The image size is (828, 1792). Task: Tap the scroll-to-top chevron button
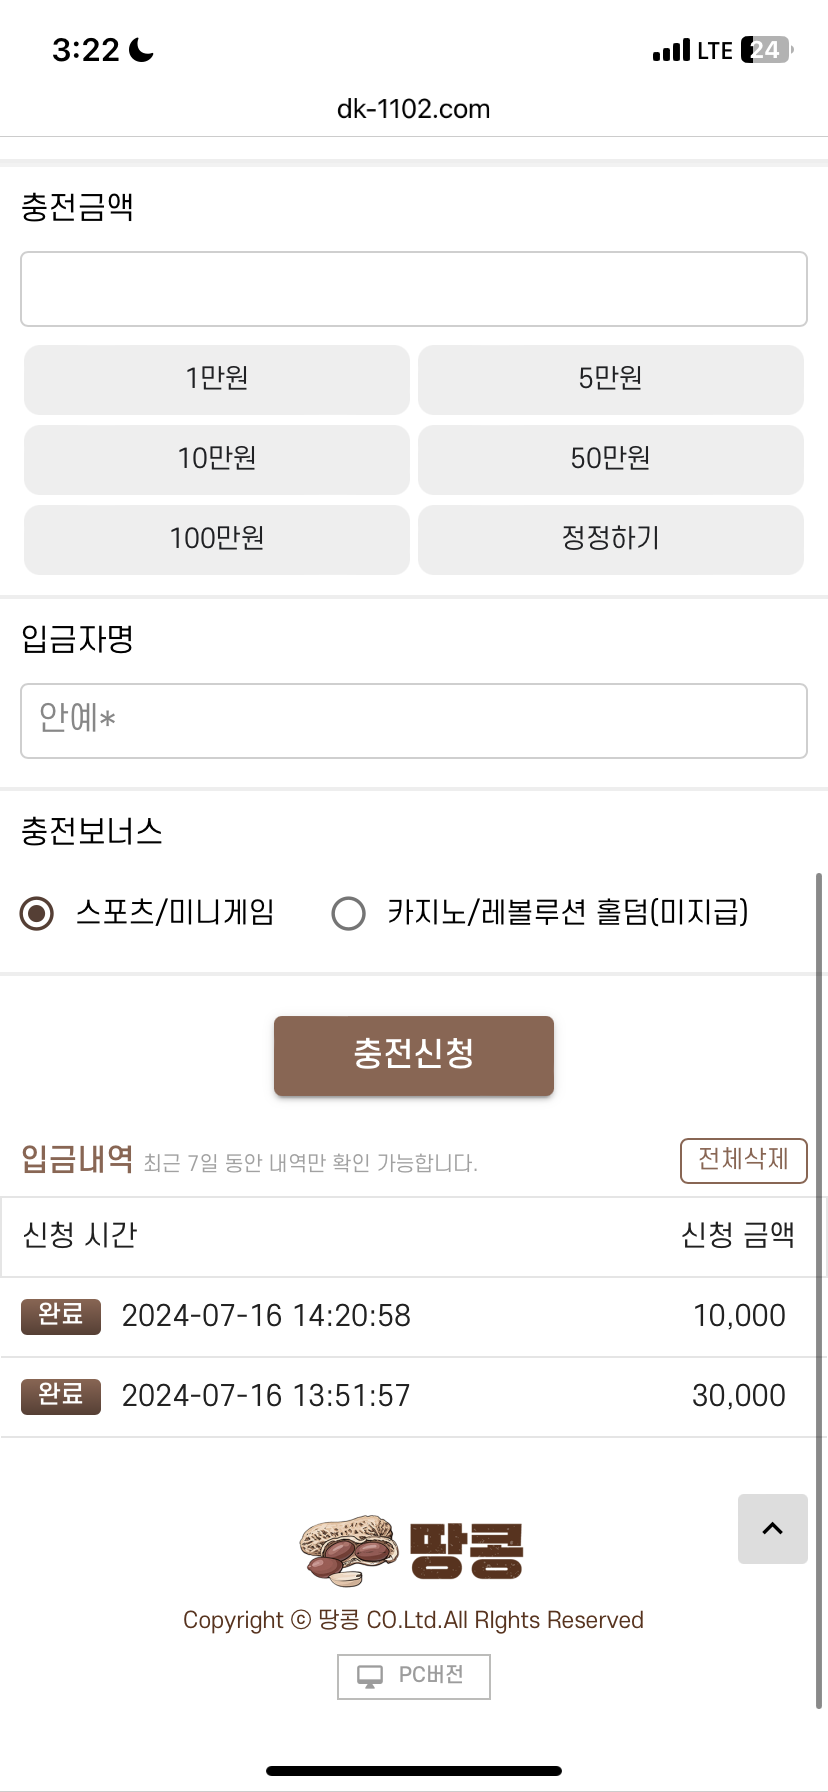point(772,1528)
